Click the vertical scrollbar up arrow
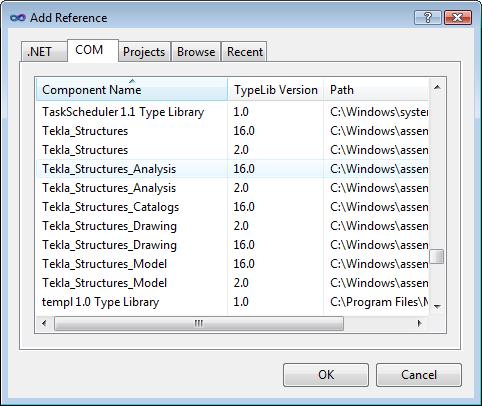 tap(437, 87)
